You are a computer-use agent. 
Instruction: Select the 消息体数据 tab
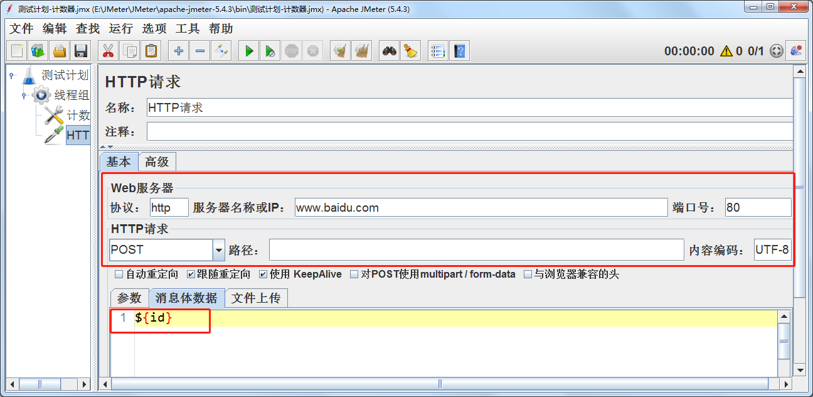pyautogui.click(x=186, y=297)
